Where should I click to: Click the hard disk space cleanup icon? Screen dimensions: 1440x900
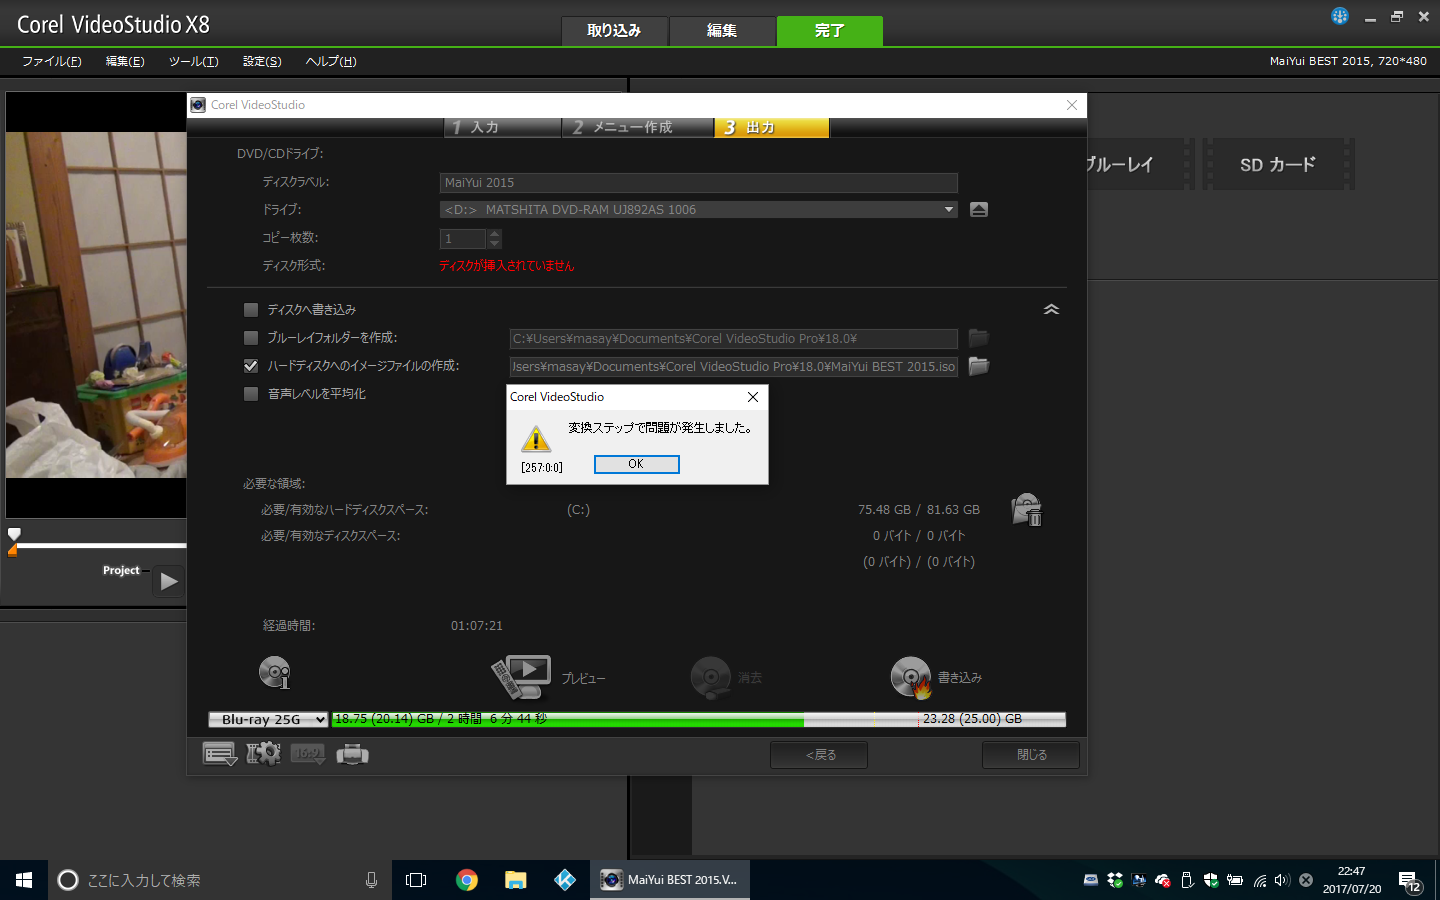pos(1027,509)
